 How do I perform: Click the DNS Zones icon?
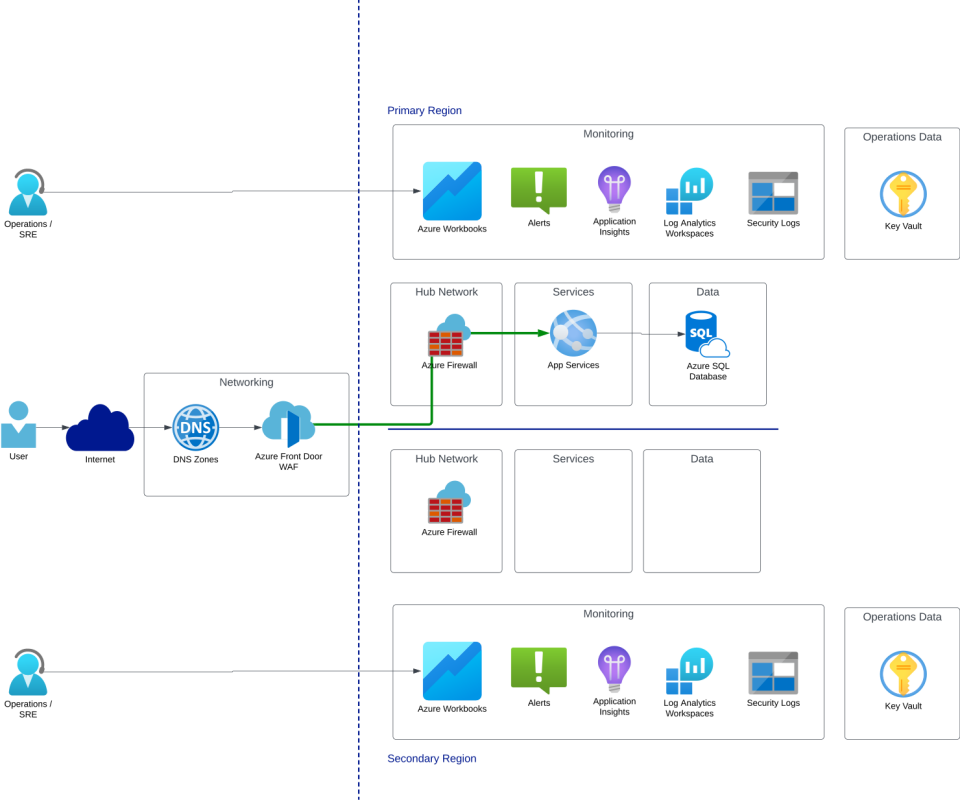[x=196, y=427]
